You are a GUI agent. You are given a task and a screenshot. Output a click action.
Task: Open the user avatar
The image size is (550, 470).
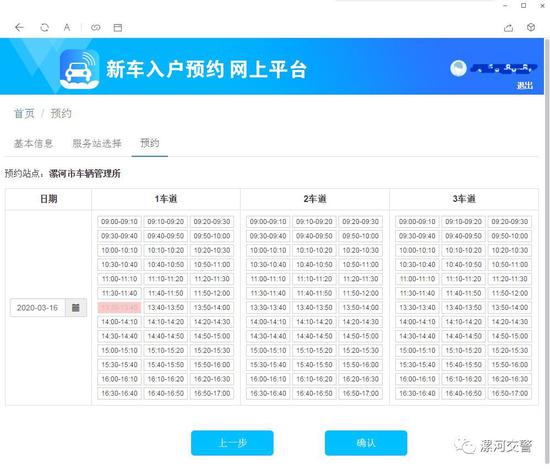[458, 68]
